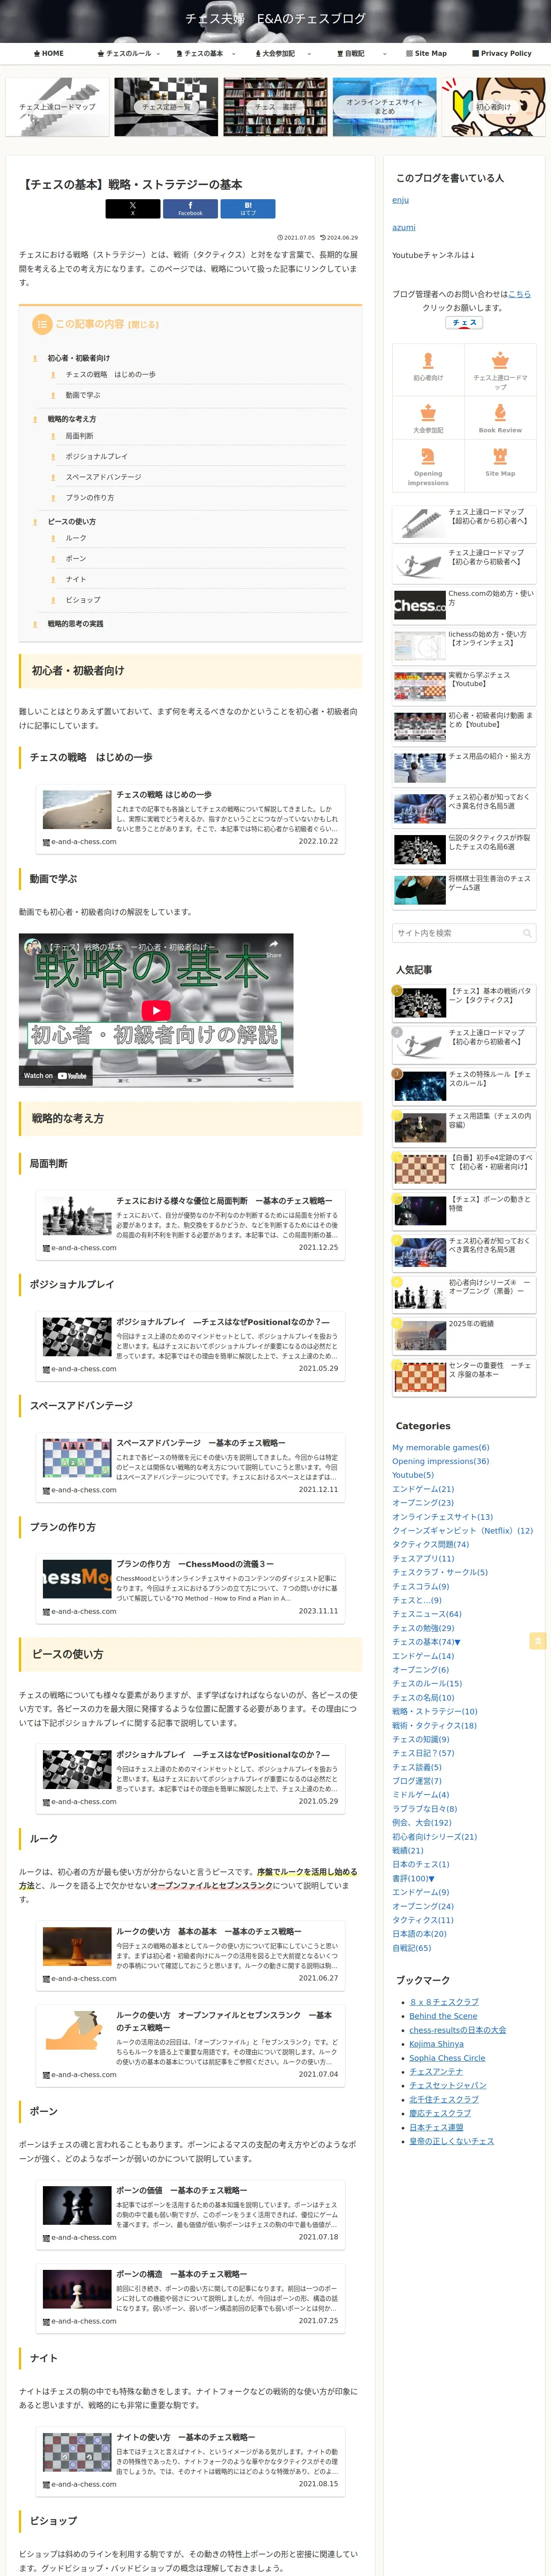
Task: Open azumi author link
Action: (x=404, y=227)
